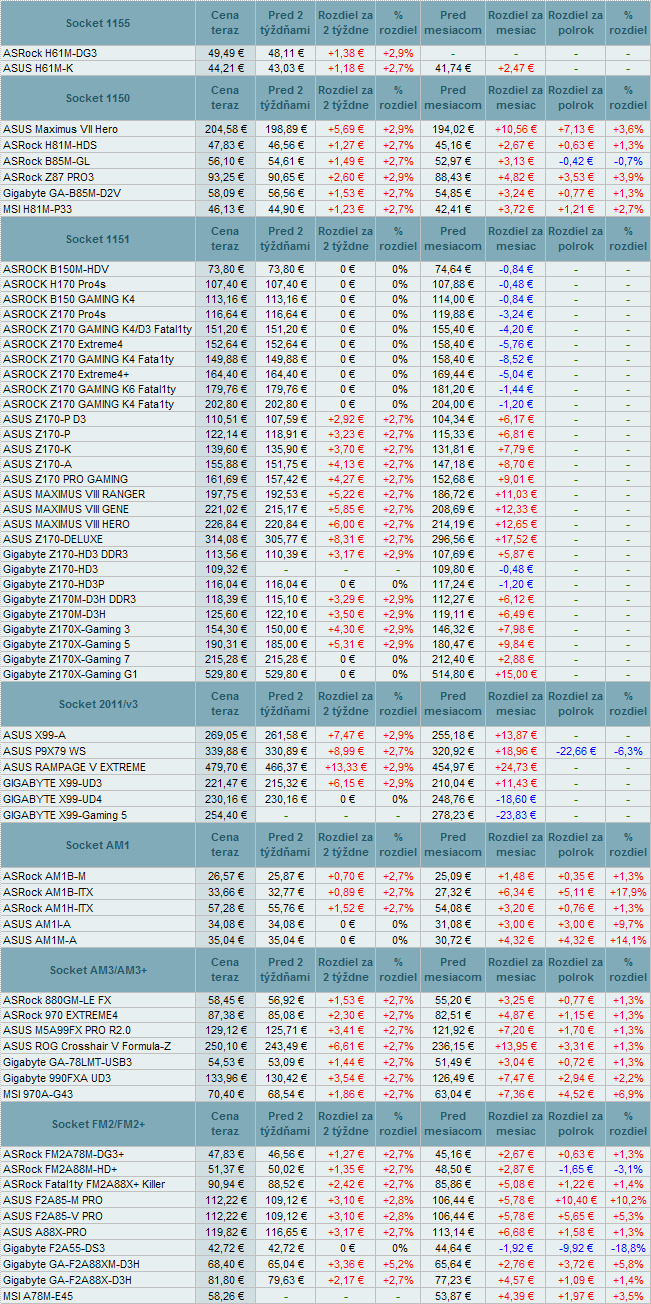Select ASRock B85M-GL in the table
The width and height of the screenshot is (651, 1304).
coord(47,160)
